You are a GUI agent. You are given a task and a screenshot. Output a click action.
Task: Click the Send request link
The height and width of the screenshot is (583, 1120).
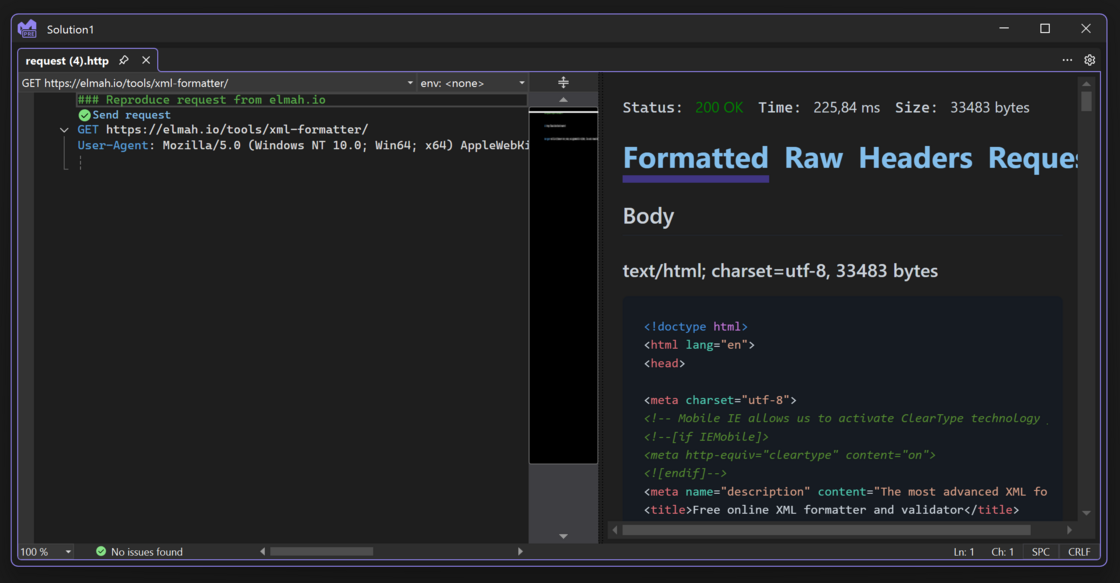coord(131,115)
